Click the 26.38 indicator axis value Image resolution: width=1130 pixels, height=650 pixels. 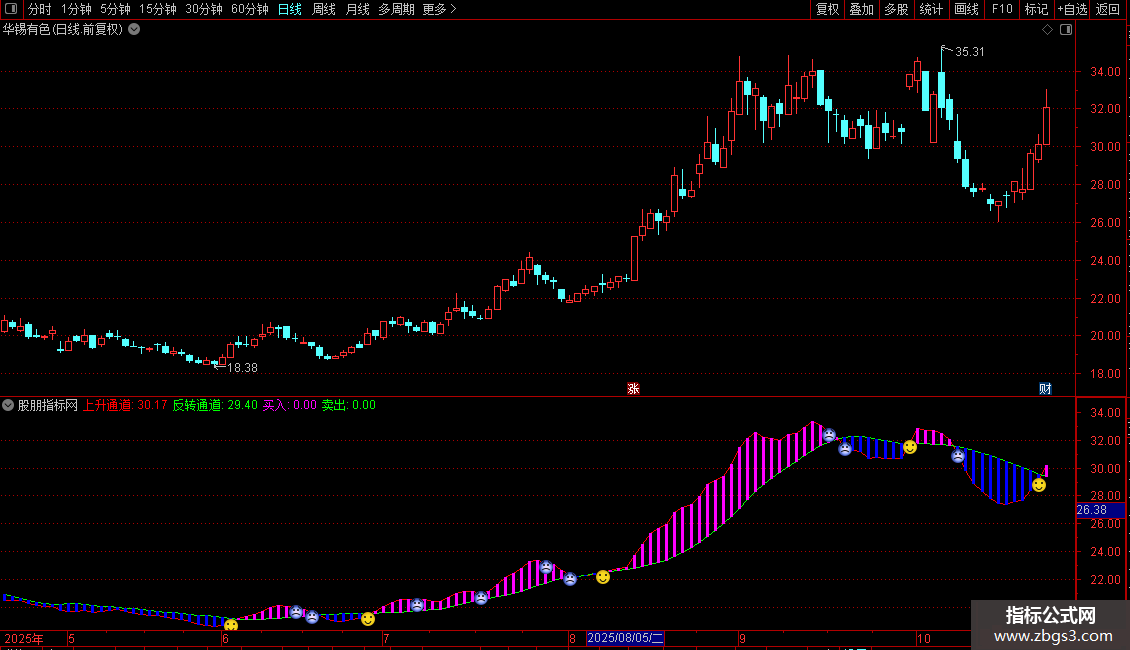1100,509
